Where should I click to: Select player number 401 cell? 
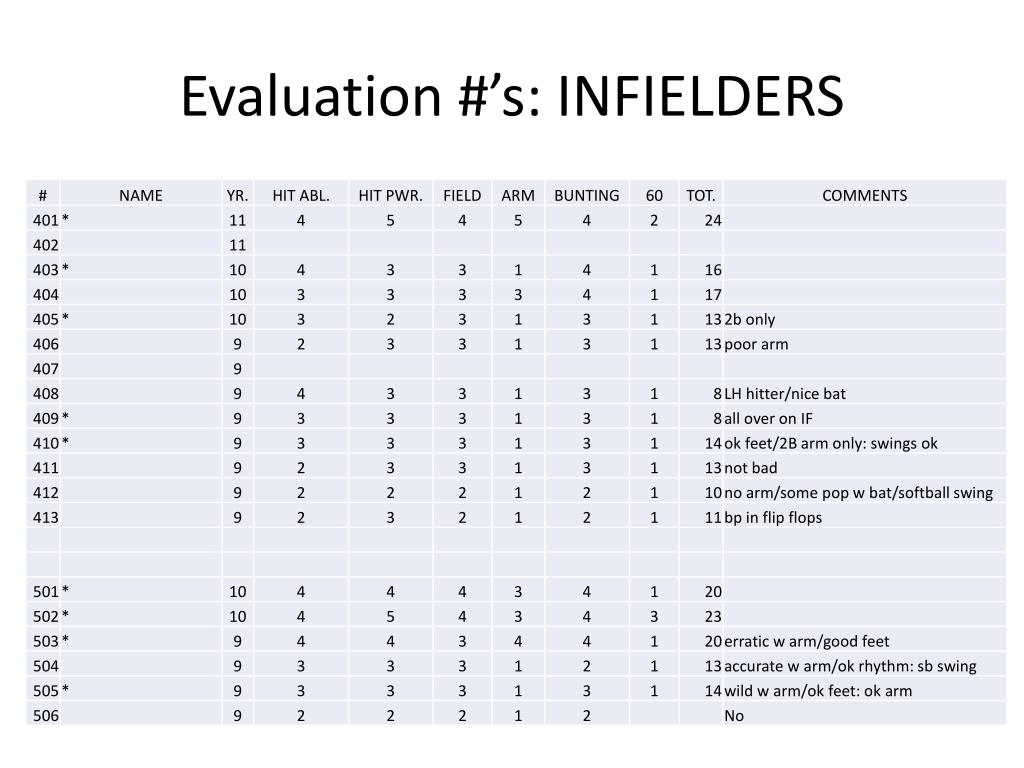click(44, 220)
